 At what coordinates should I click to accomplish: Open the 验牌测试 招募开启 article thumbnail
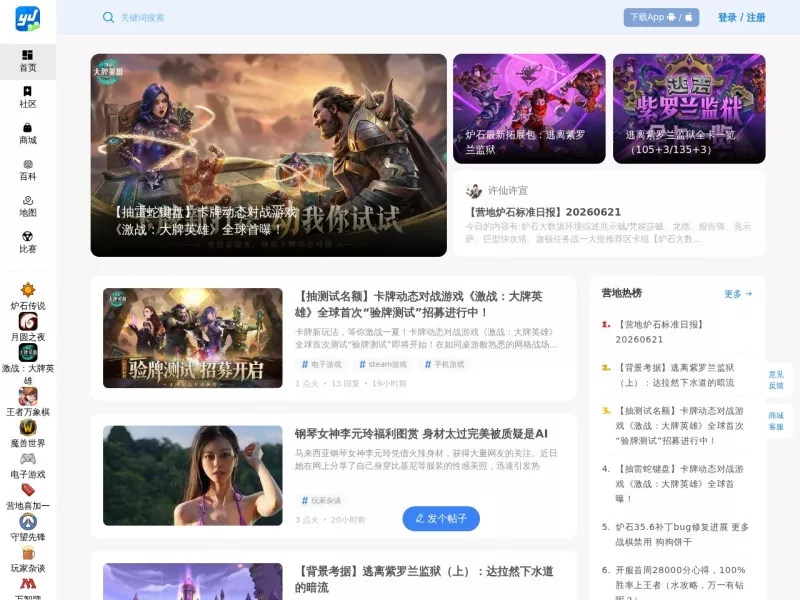[x=192, y=338]
